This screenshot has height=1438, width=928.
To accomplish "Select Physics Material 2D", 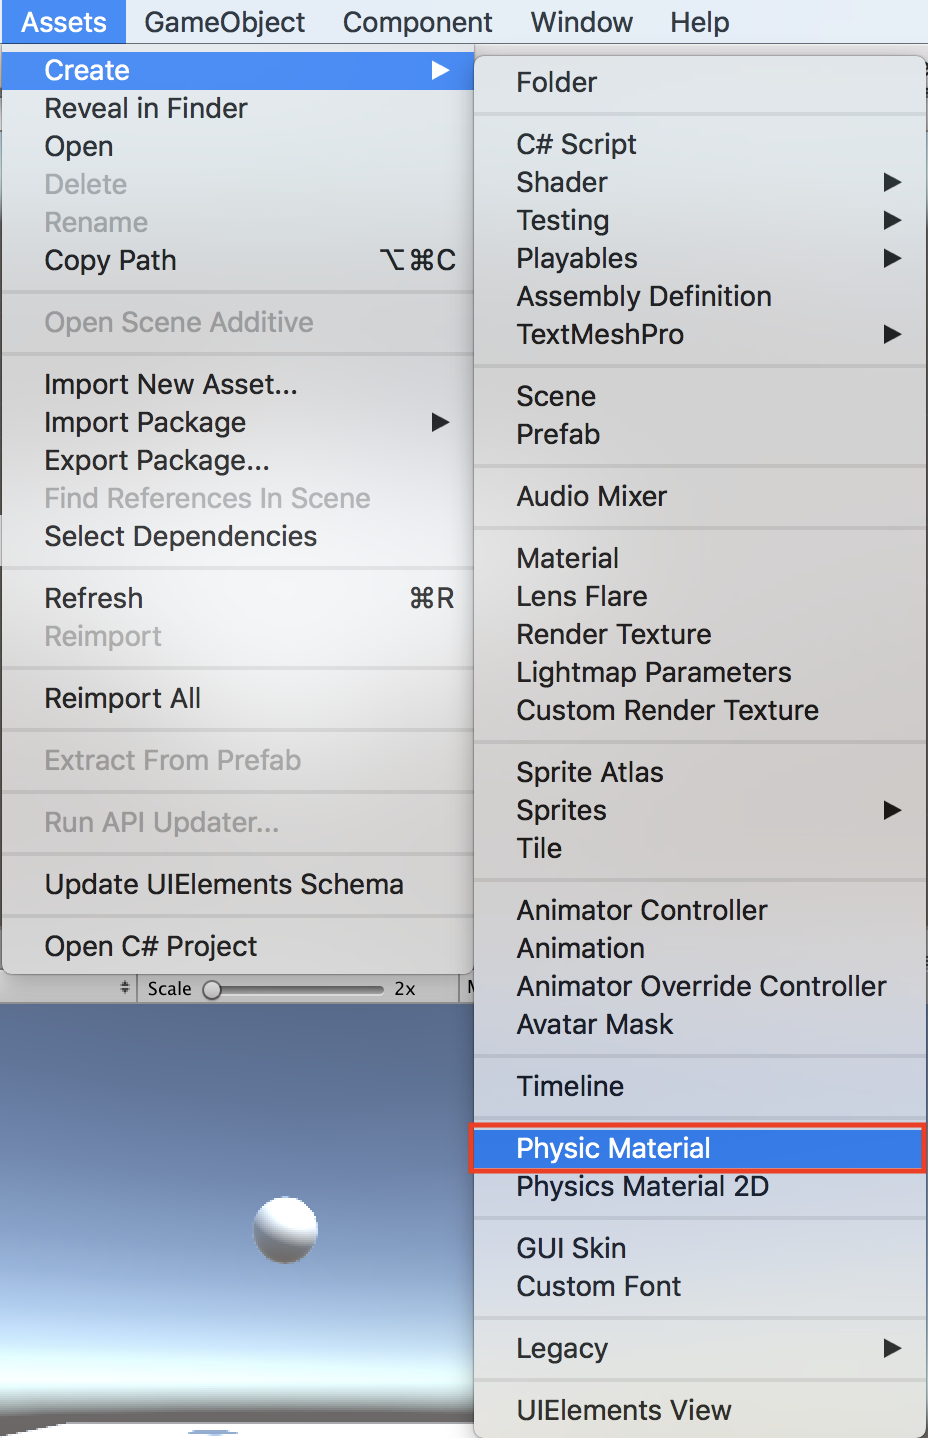I will coord(642,1186).
